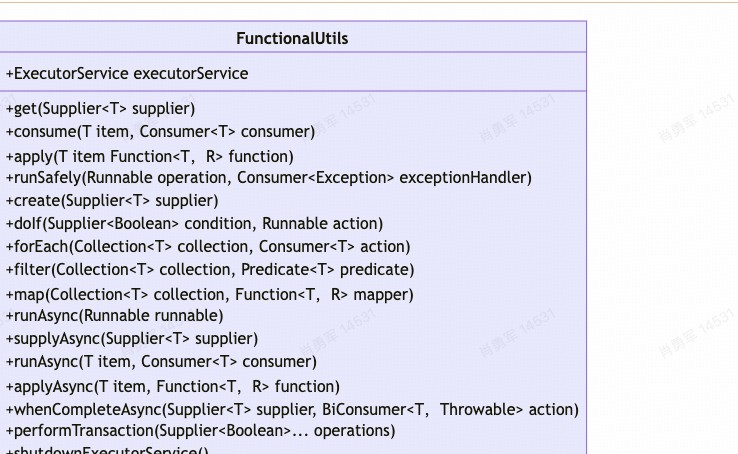Image resolution: width=738 pixels, height=454 pixels.
Task: Click the consume method line
Action: [x=160, y=132]
